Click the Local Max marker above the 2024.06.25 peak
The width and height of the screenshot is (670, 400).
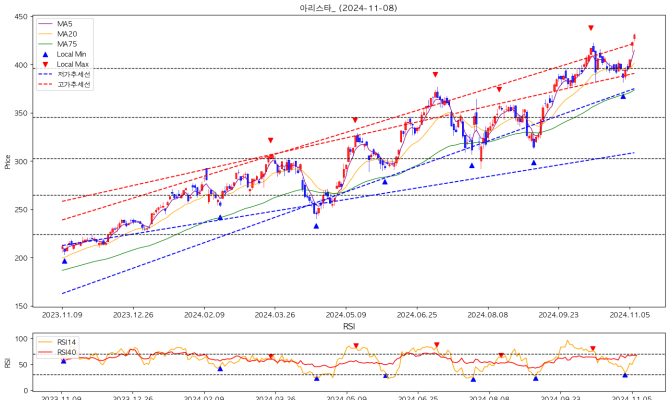click(x=435, y=75)
